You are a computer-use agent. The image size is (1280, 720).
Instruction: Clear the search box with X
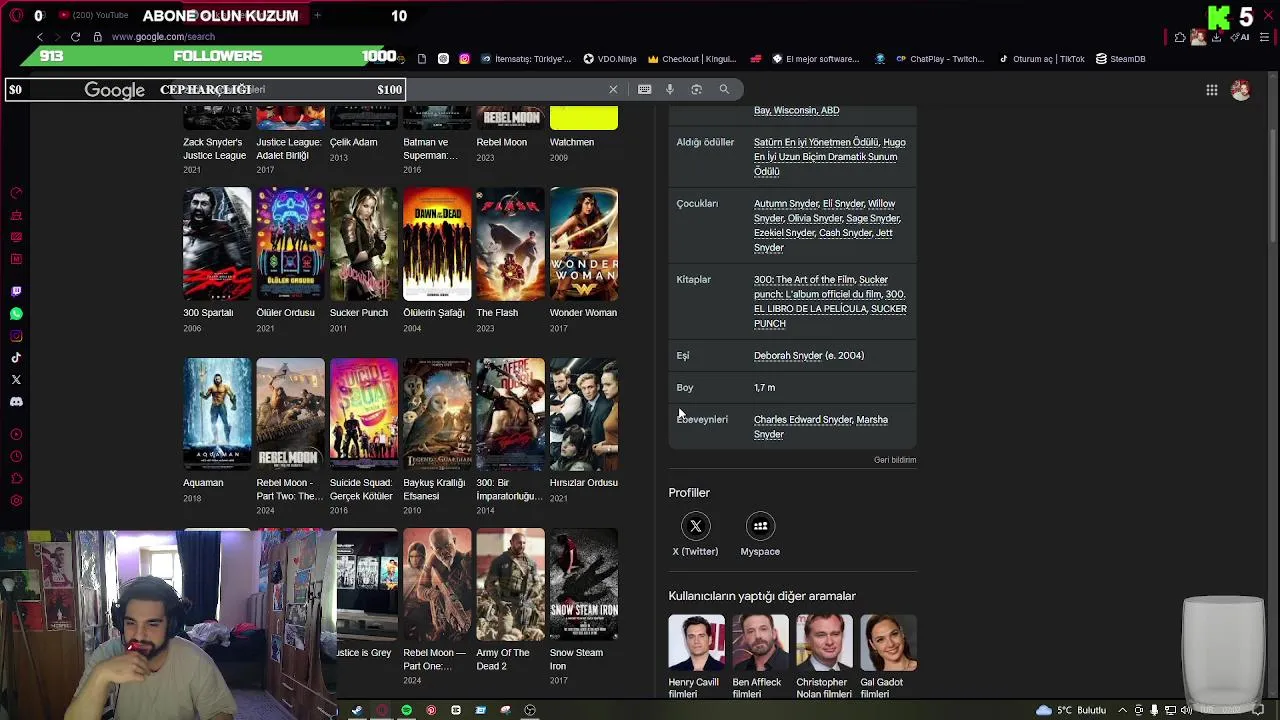click(613, 89)
